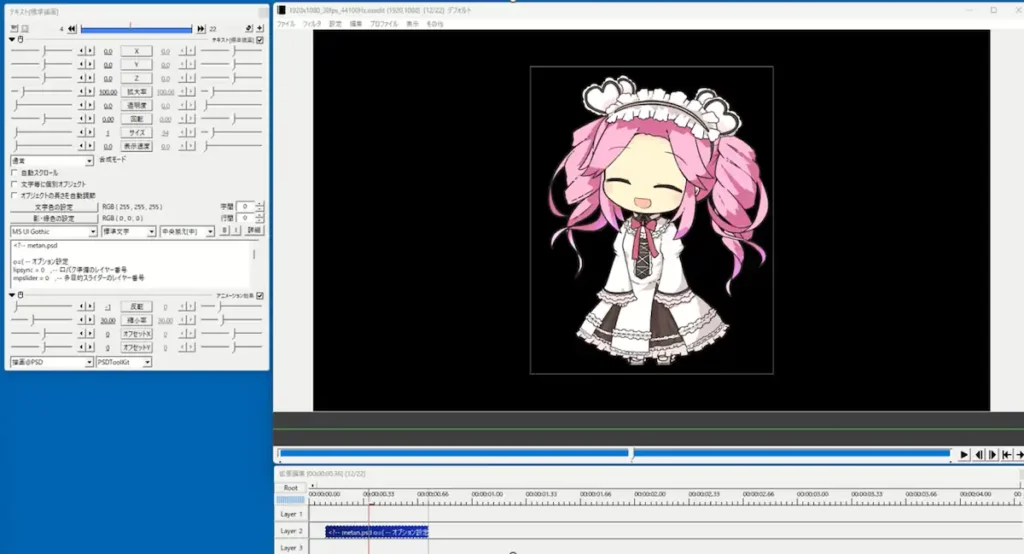1024x554 pixels.
Task: Collapse the animation effect section triangle
Action: tap(12, 295)
